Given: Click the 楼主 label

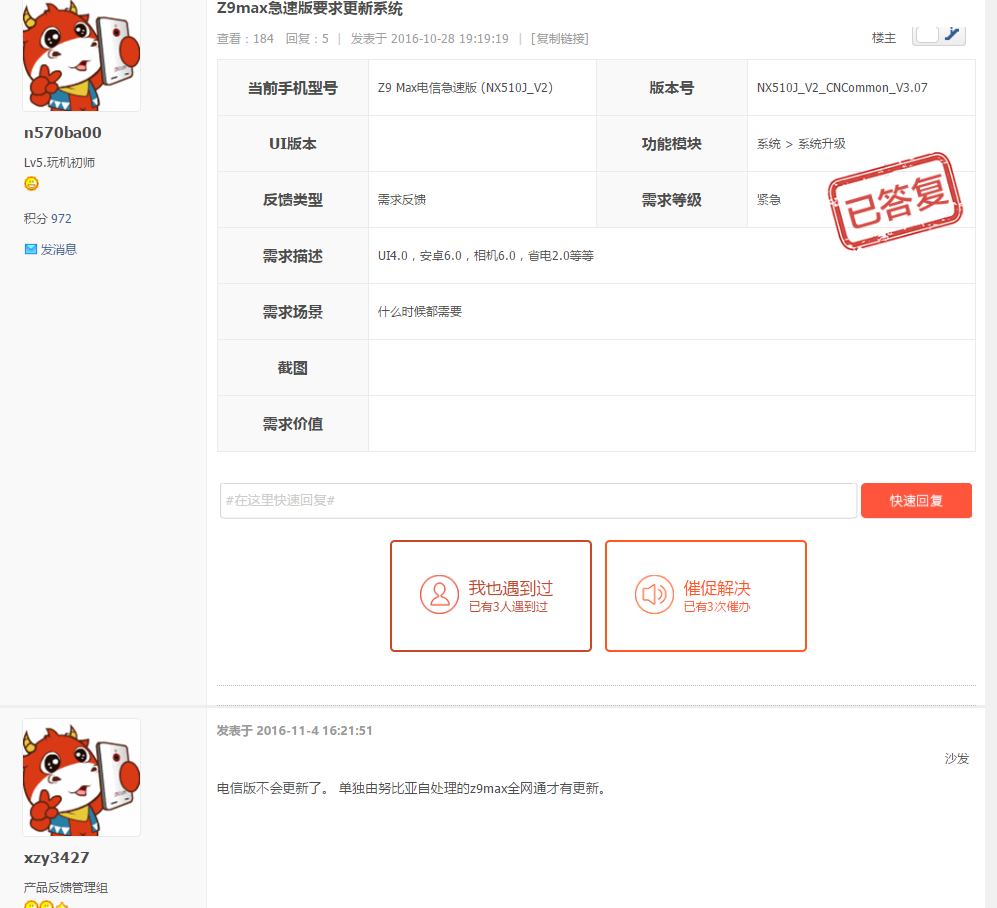Looking at the screenshot, I should click(883, 38).
